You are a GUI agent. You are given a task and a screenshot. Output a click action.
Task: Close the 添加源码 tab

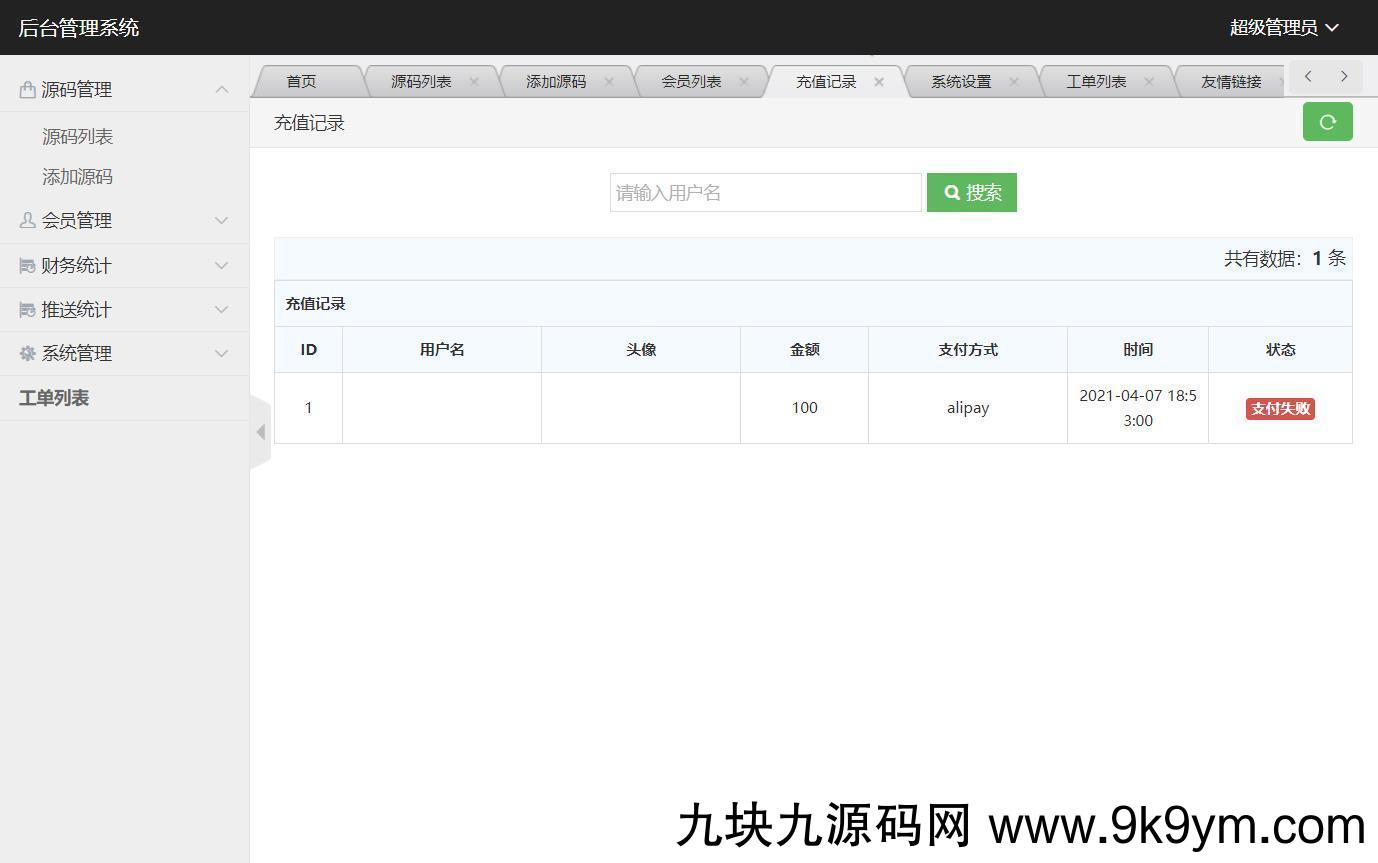click(x=609, y=82)
